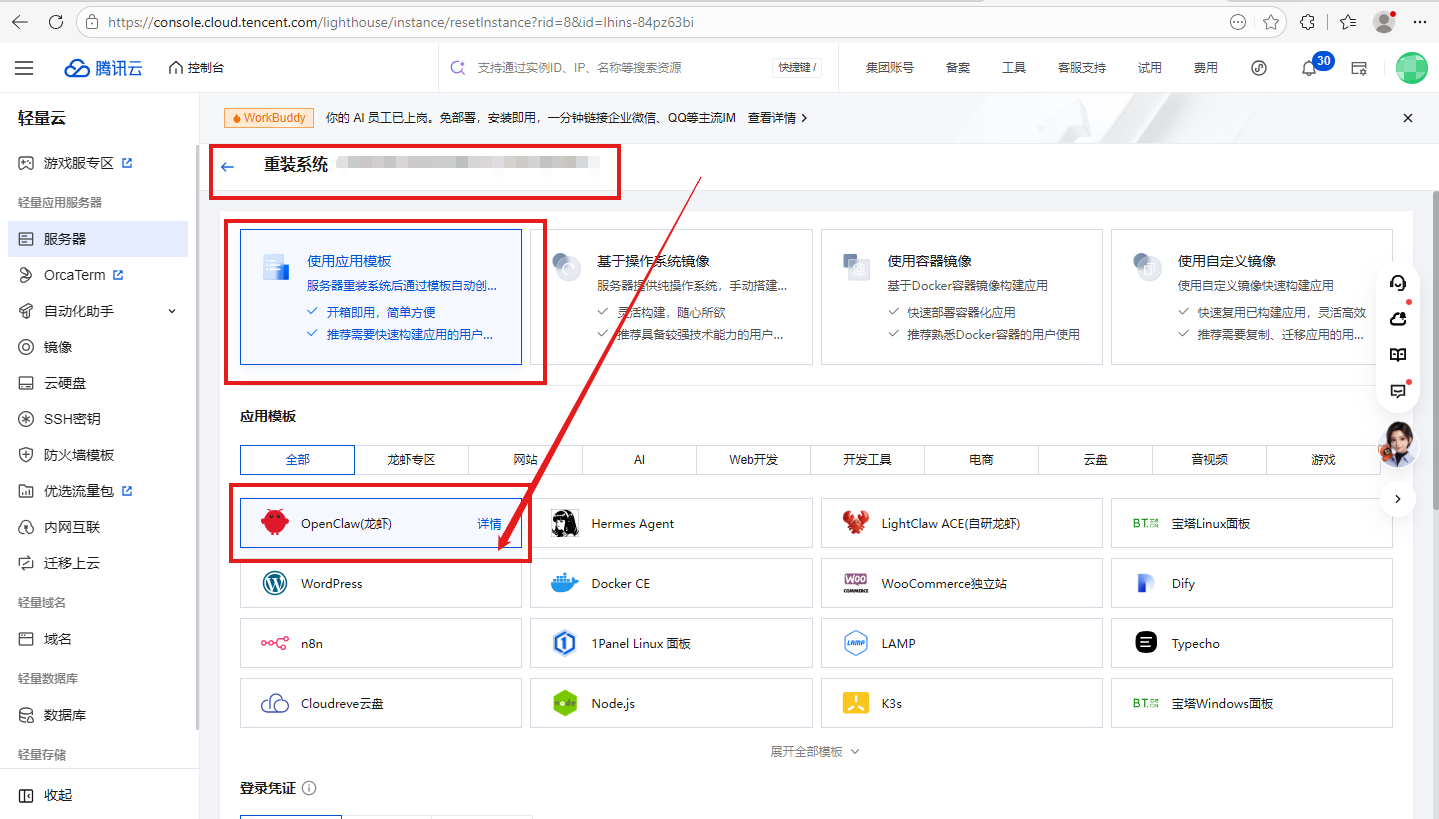
Task: Click the account avatar in the console header
Action: coord(1412,68)
